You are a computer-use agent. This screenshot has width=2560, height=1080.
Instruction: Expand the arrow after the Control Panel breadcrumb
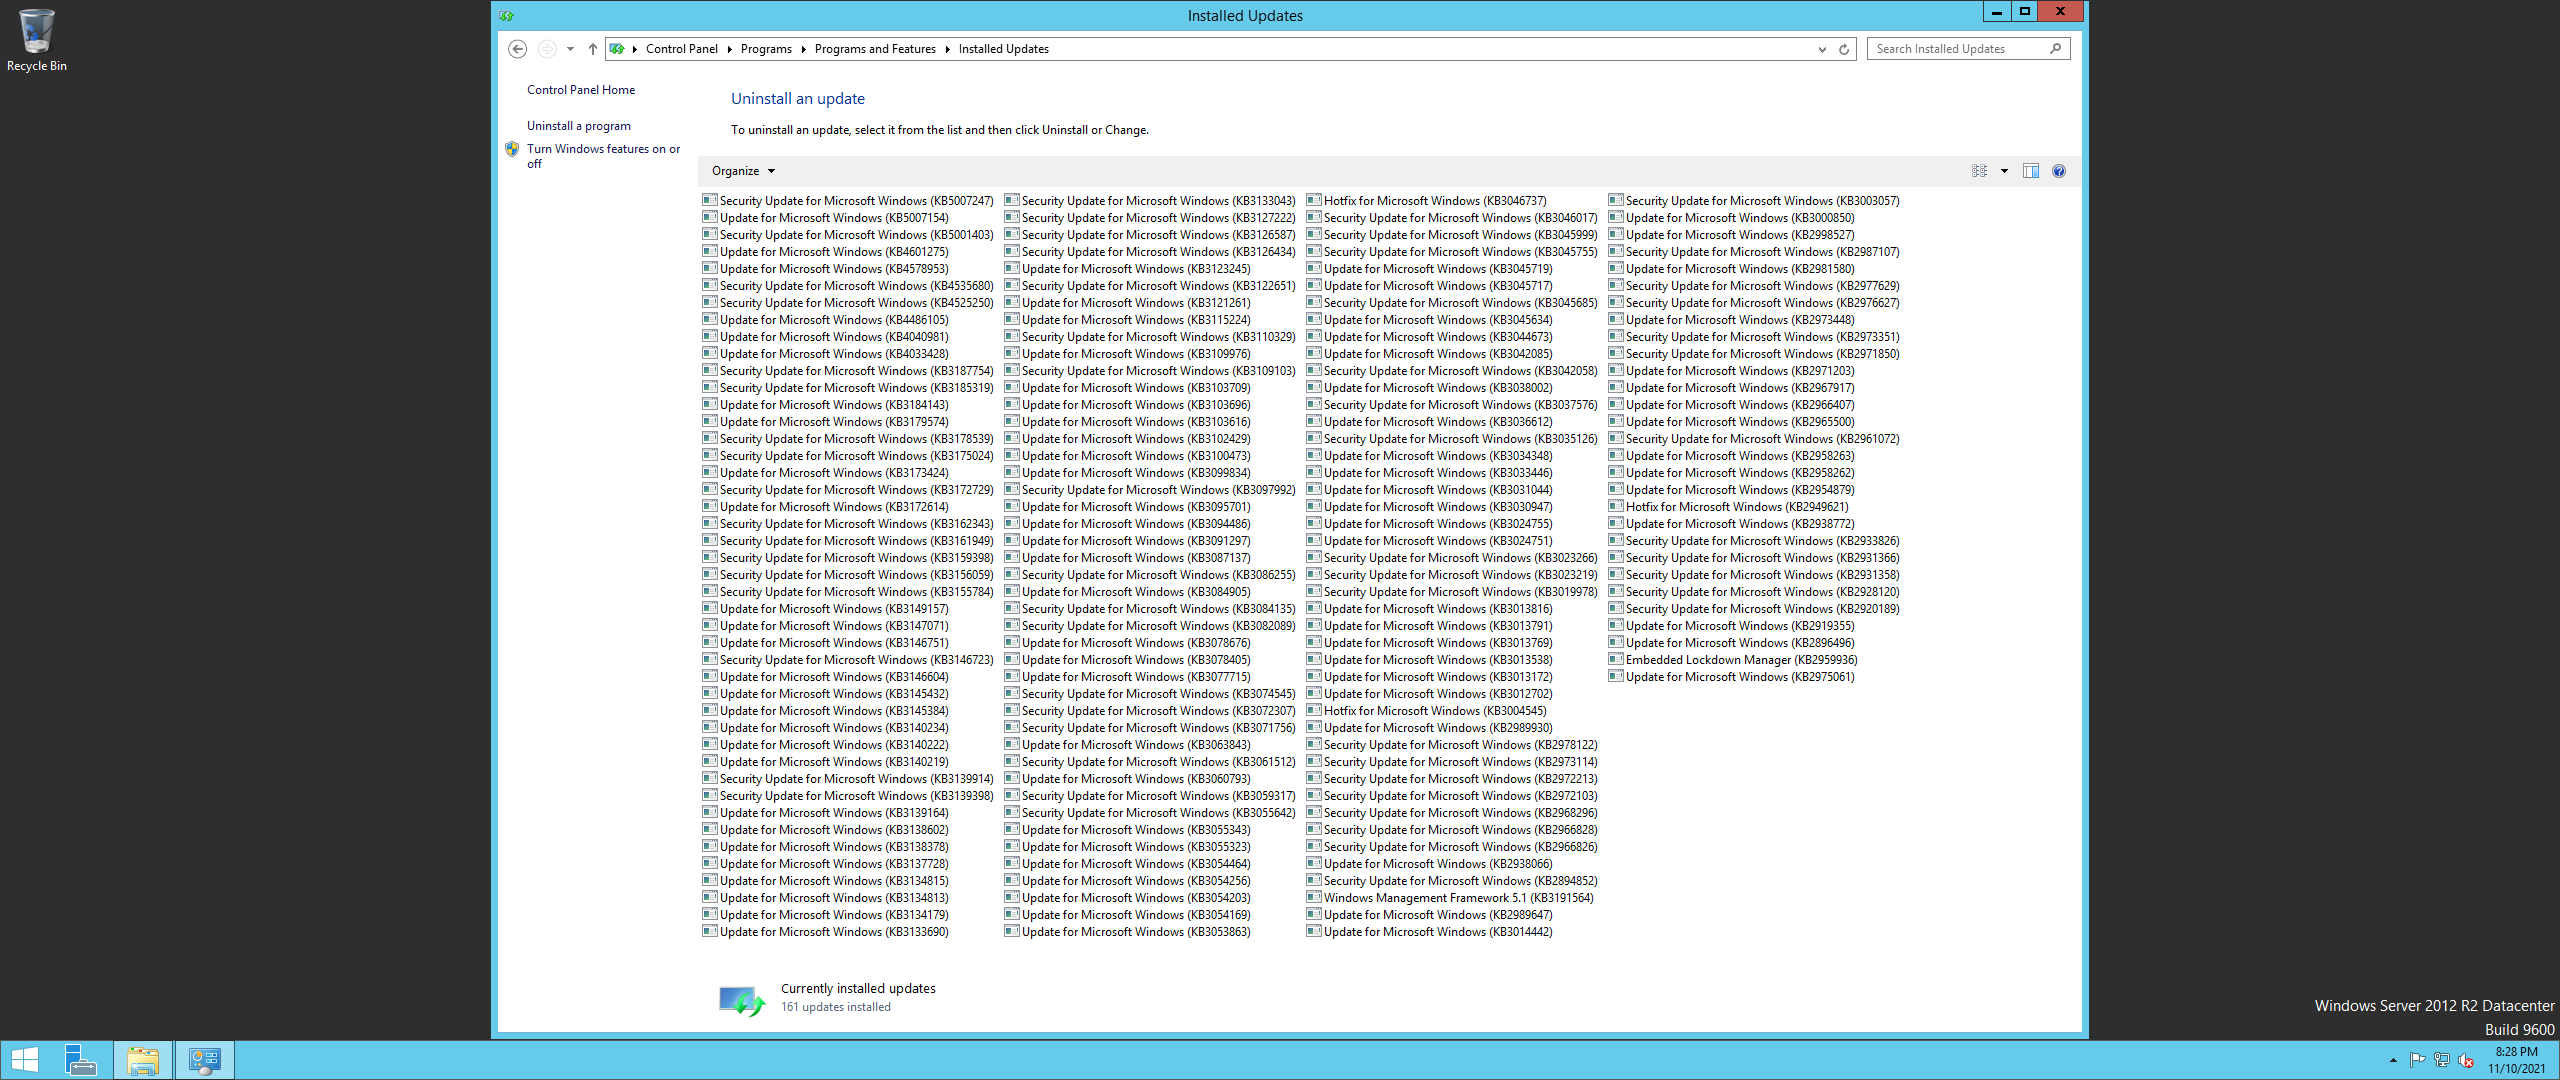tap(729, 49)
